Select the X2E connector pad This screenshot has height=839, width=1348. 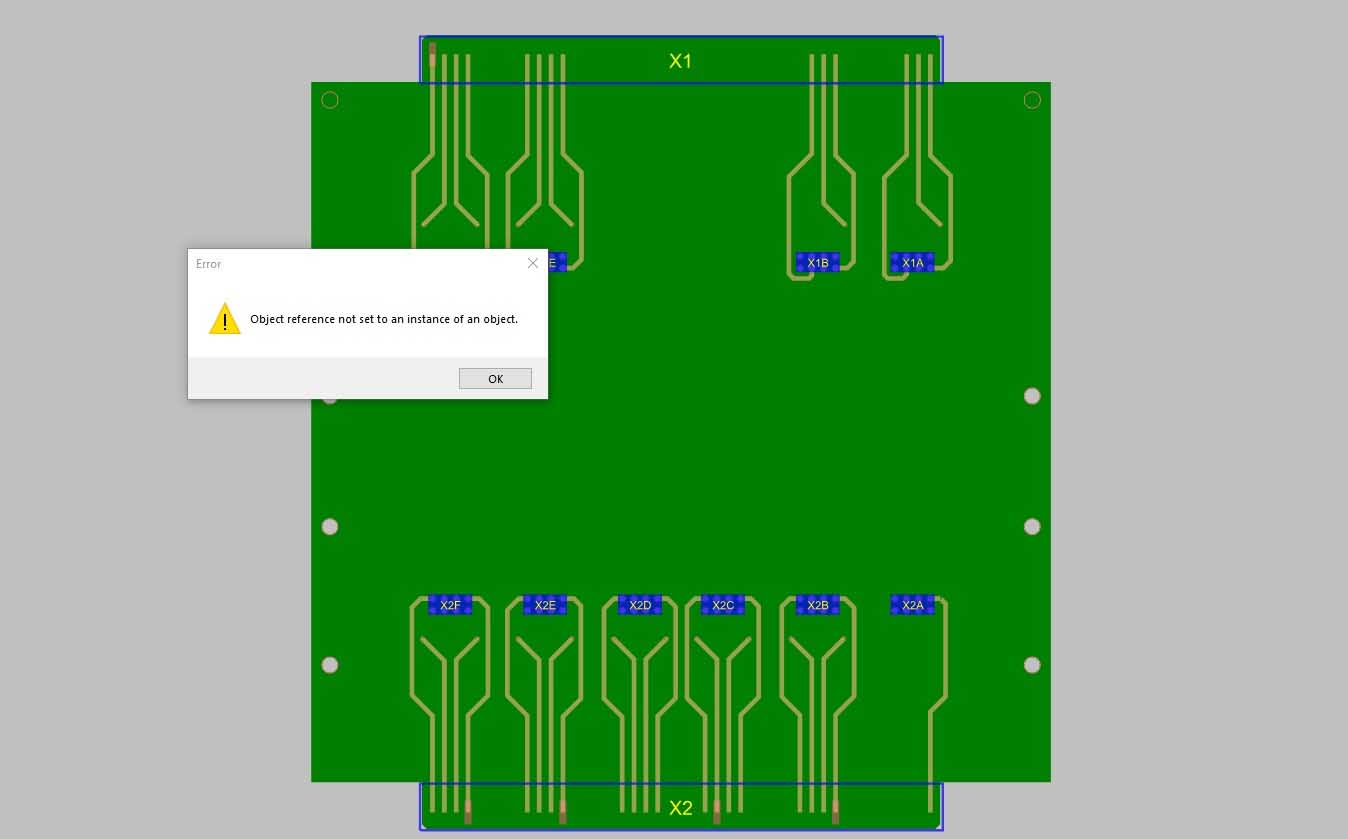point(545,605)
